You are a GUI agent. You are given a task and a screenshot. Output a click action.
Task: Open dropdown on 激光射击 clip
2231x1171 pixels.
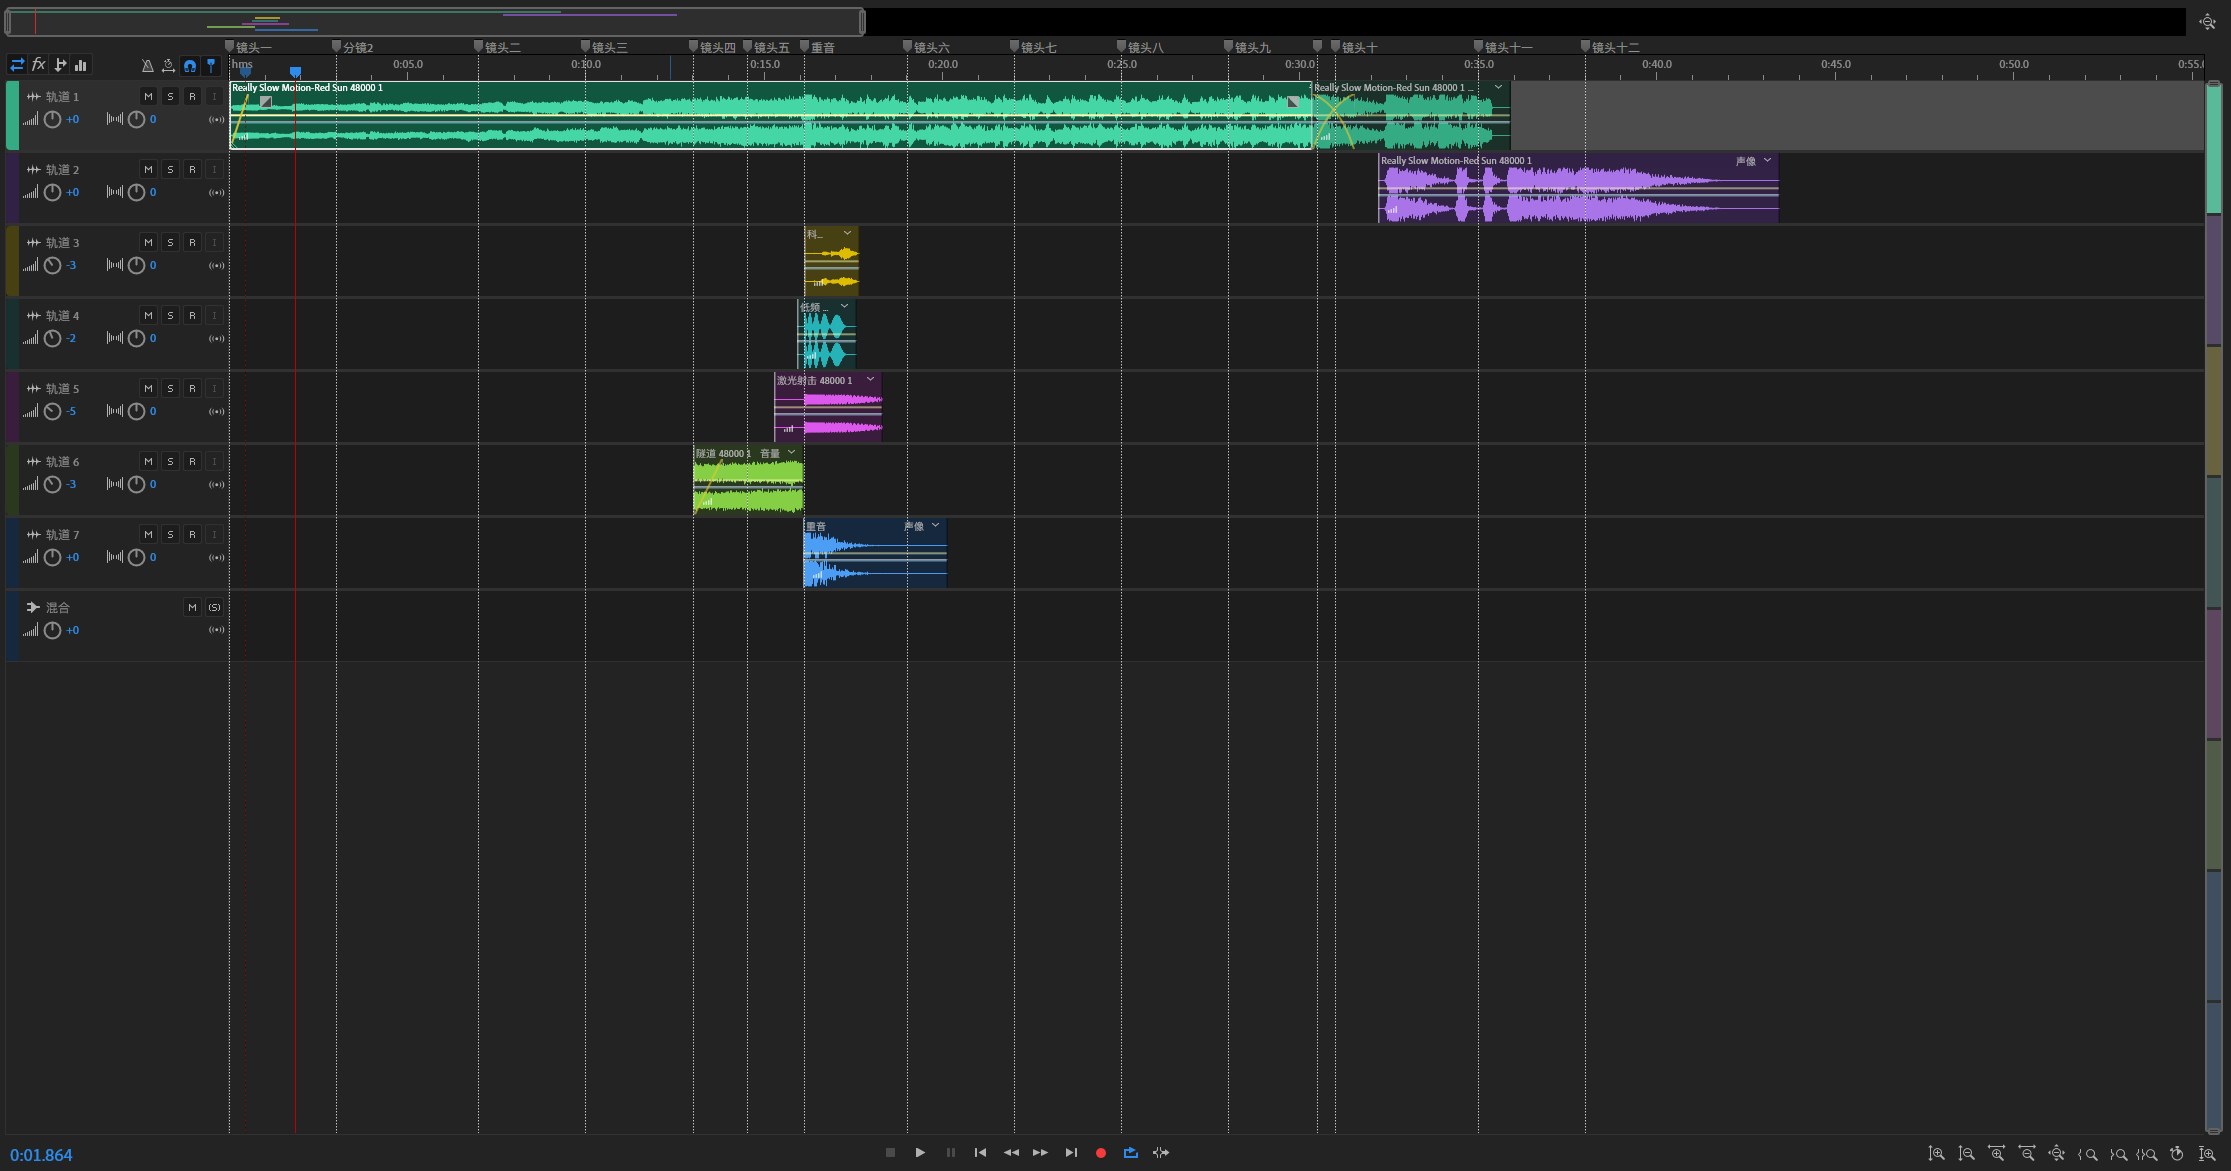[x=870, y=380]
